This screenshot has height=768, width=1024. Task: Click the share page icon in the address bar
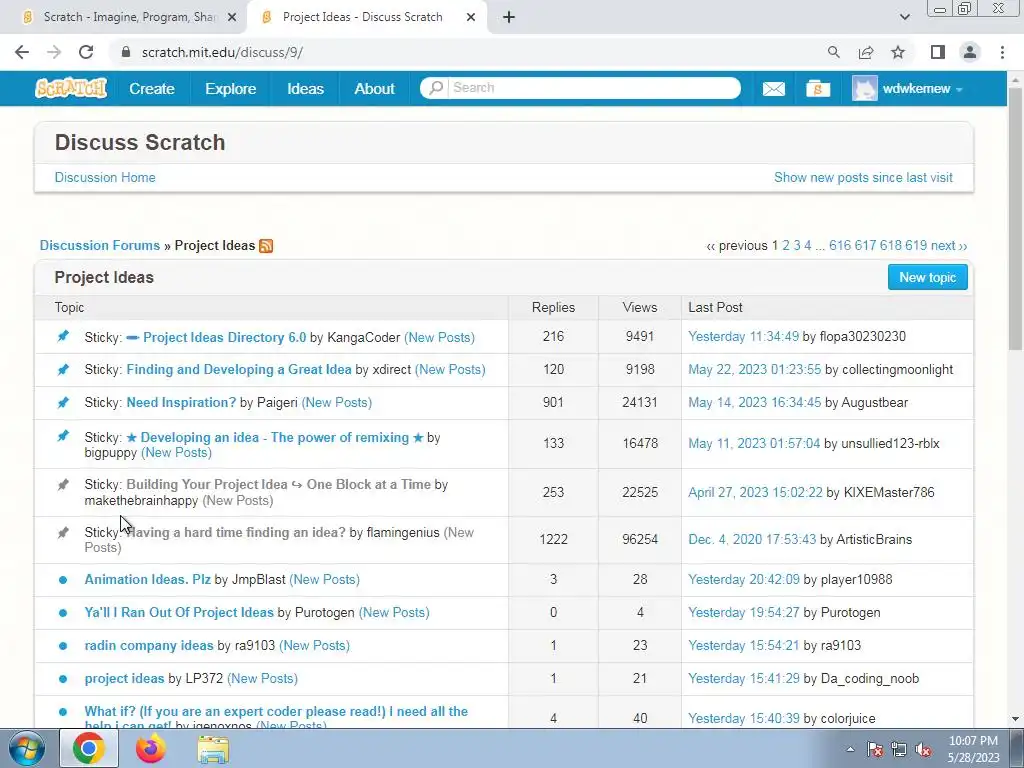[x=866, y=52]
